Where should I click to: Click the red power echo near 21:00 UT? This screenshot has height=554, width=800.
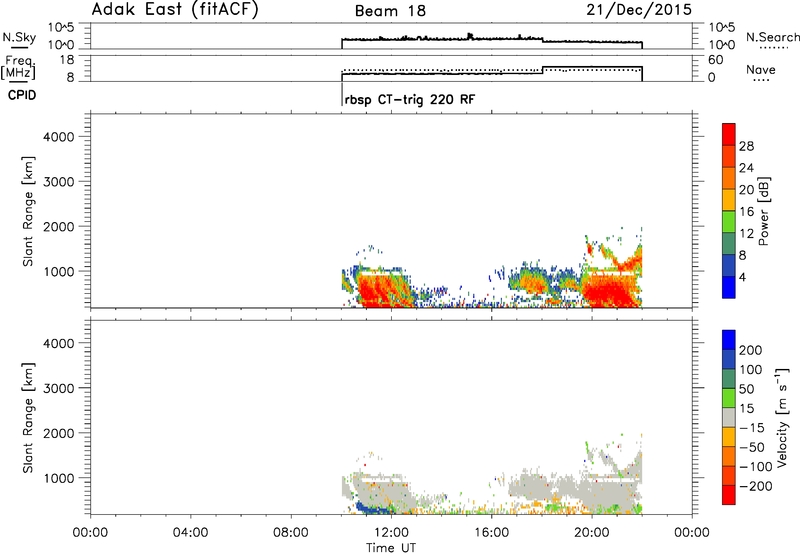tap(610, 293)
